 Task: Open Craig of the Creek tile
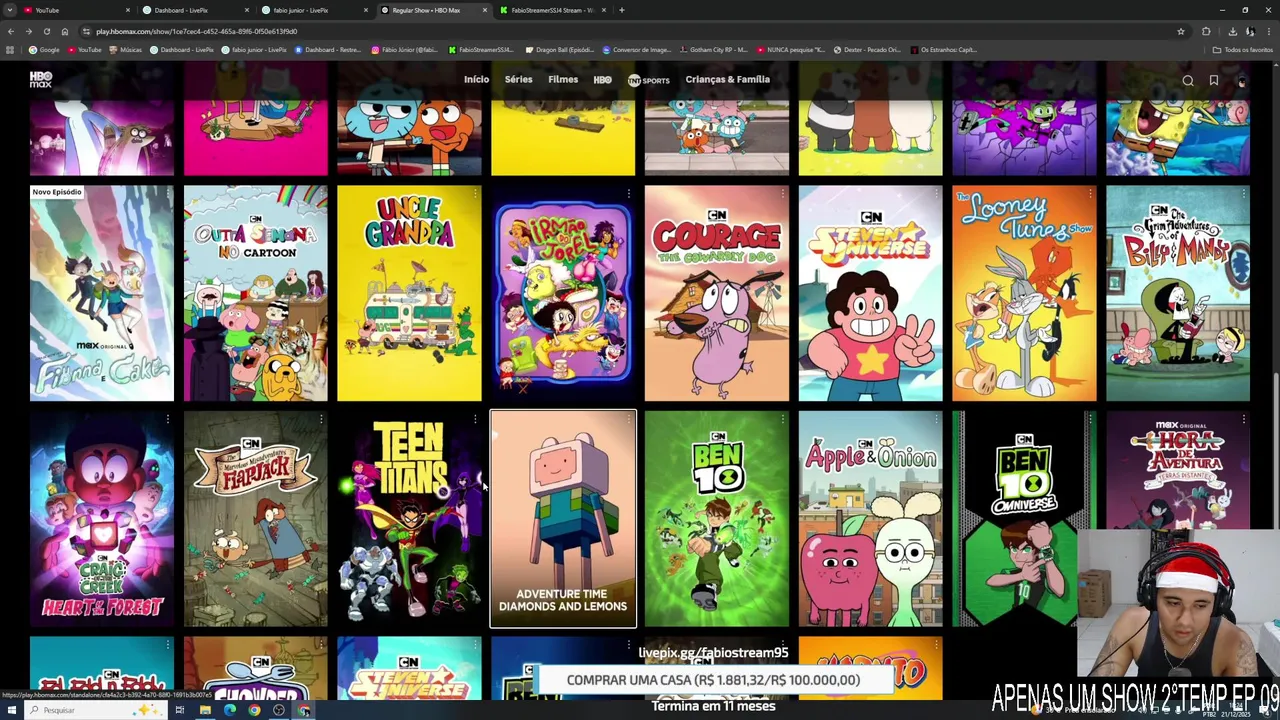click(x=102, y=519)
